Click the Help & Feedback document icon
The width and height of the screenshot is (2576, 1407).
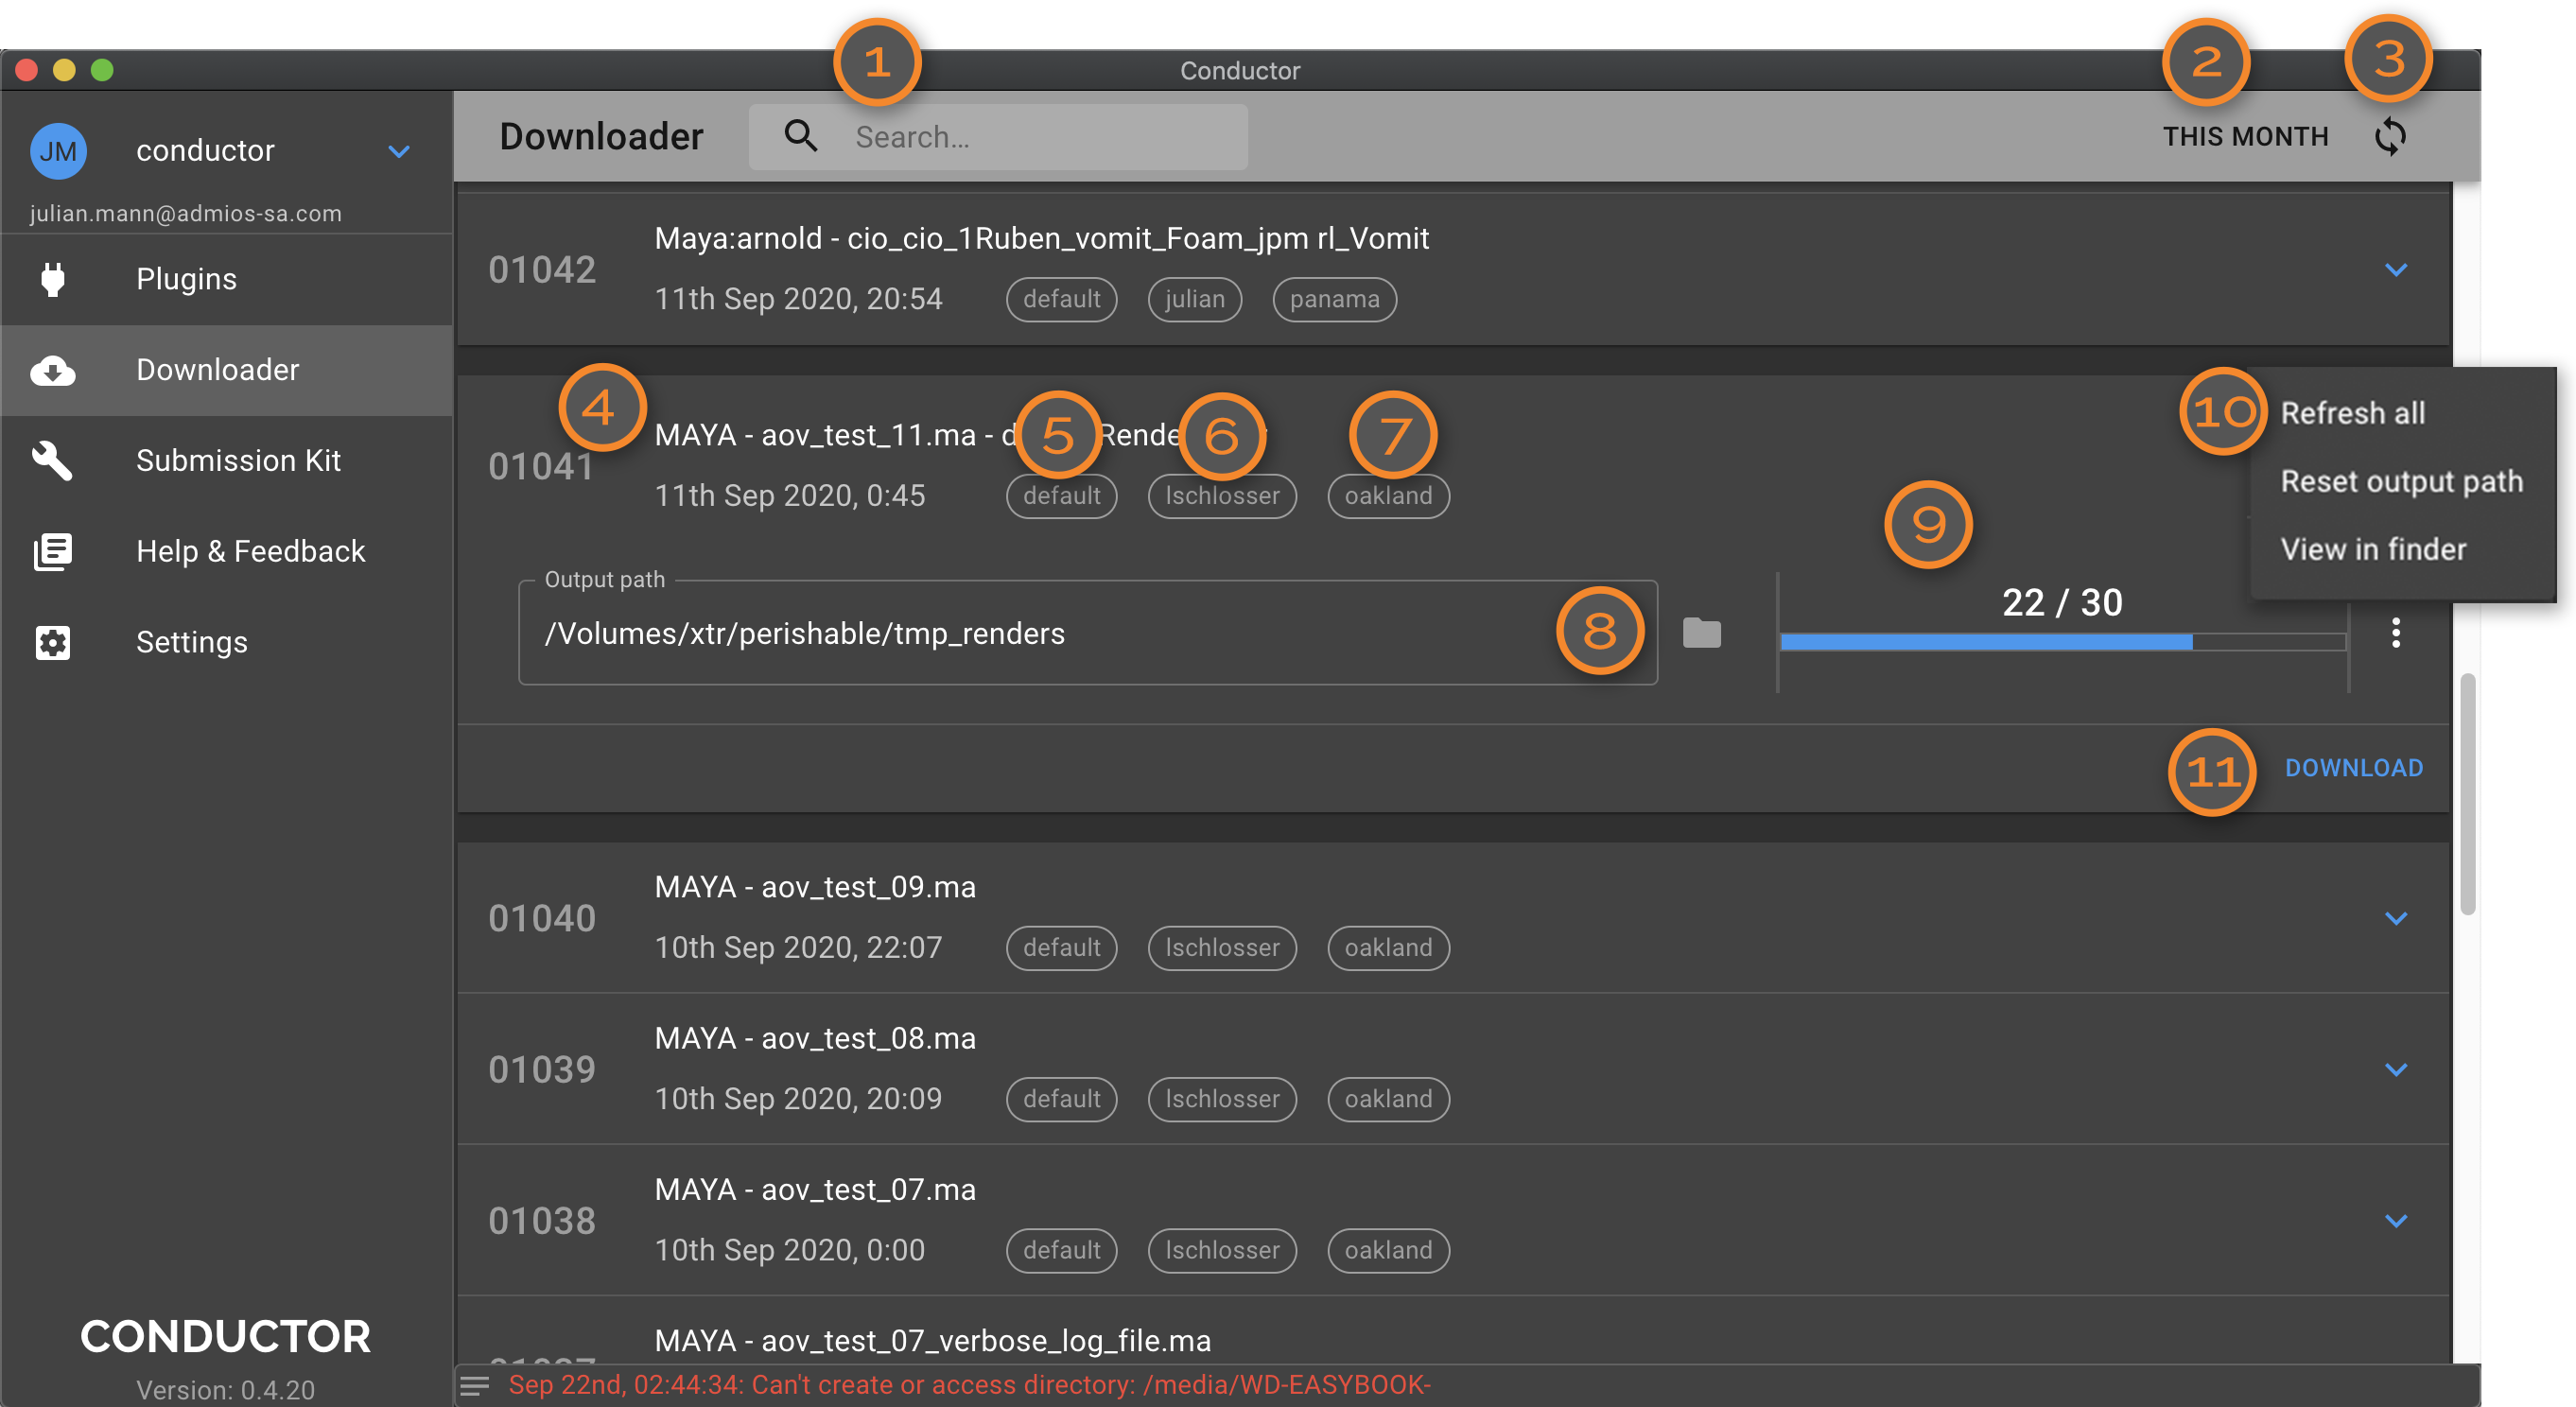[x=53, y=551]
